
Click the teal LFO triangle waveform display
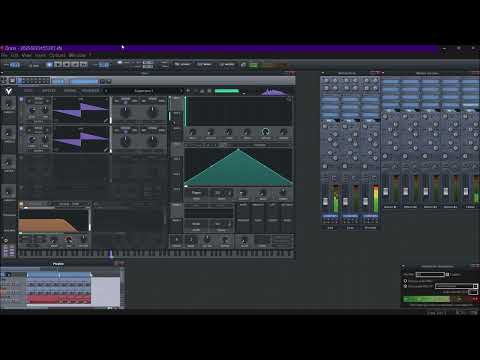point(238,167)
